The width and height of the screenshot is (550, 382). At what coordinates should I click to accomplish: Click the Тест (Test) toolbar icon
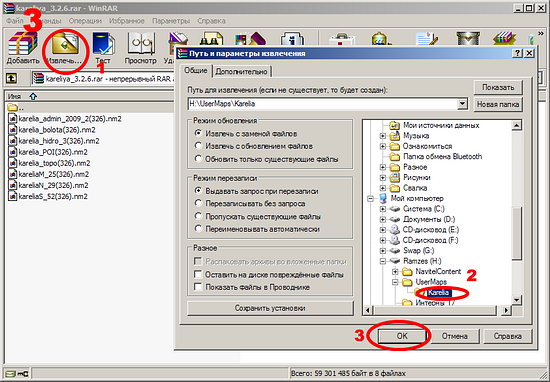tap(103, 48)
